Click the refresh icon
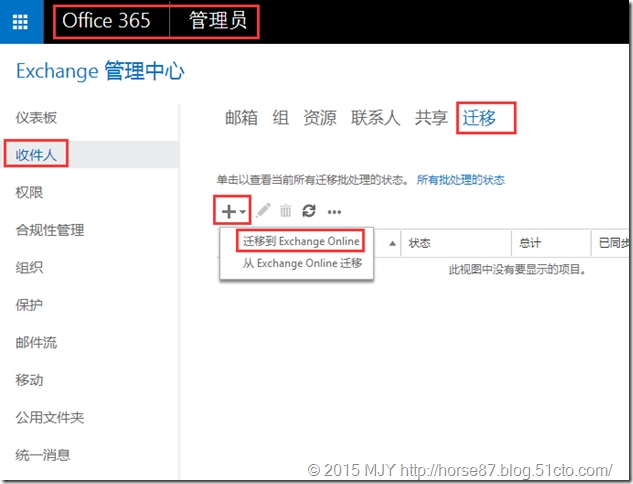 [309, 211]
